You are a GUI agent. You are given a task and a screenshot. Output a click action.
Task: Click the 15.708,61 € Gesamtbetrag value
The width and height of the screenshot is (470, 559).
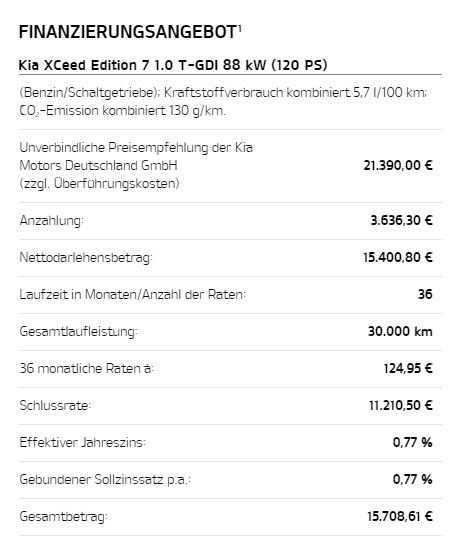(400, 516)
